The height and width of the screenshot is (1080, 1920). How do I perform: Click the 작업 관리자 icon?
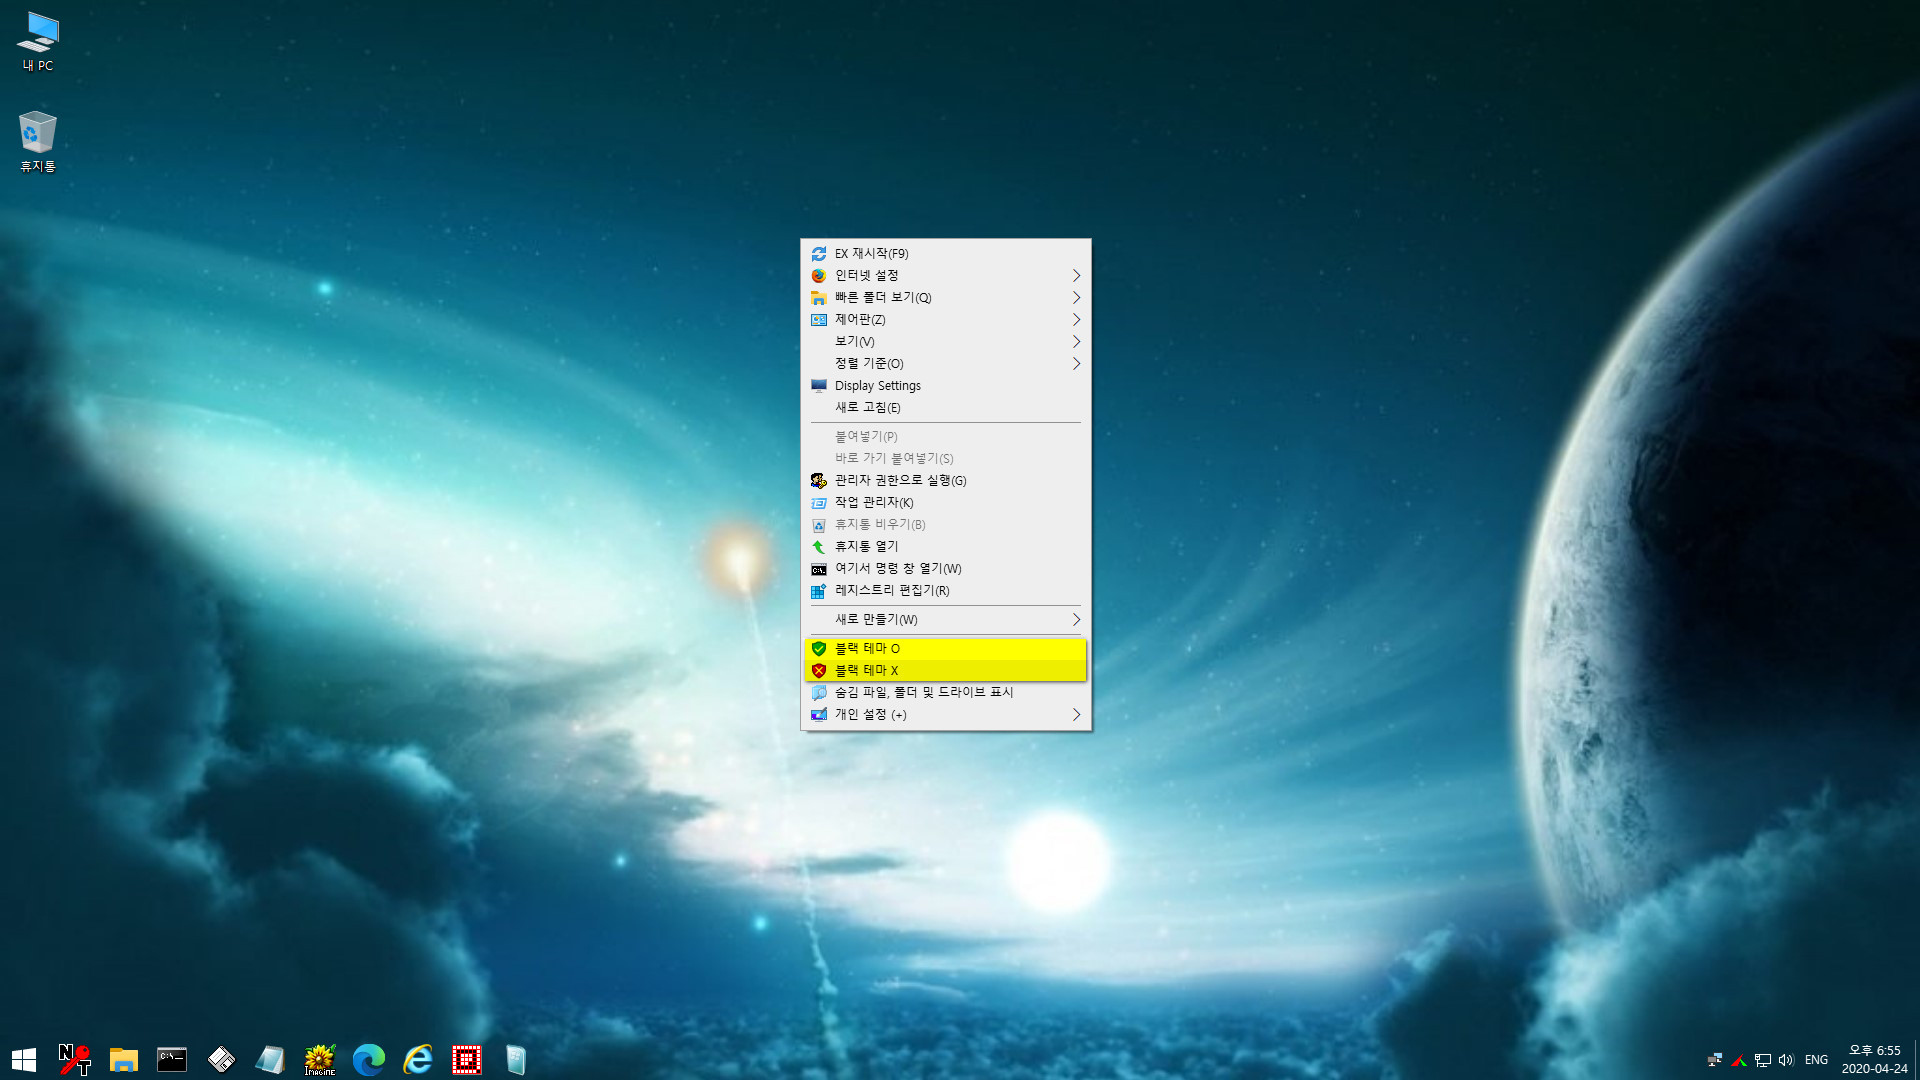(x=819, y=503)
